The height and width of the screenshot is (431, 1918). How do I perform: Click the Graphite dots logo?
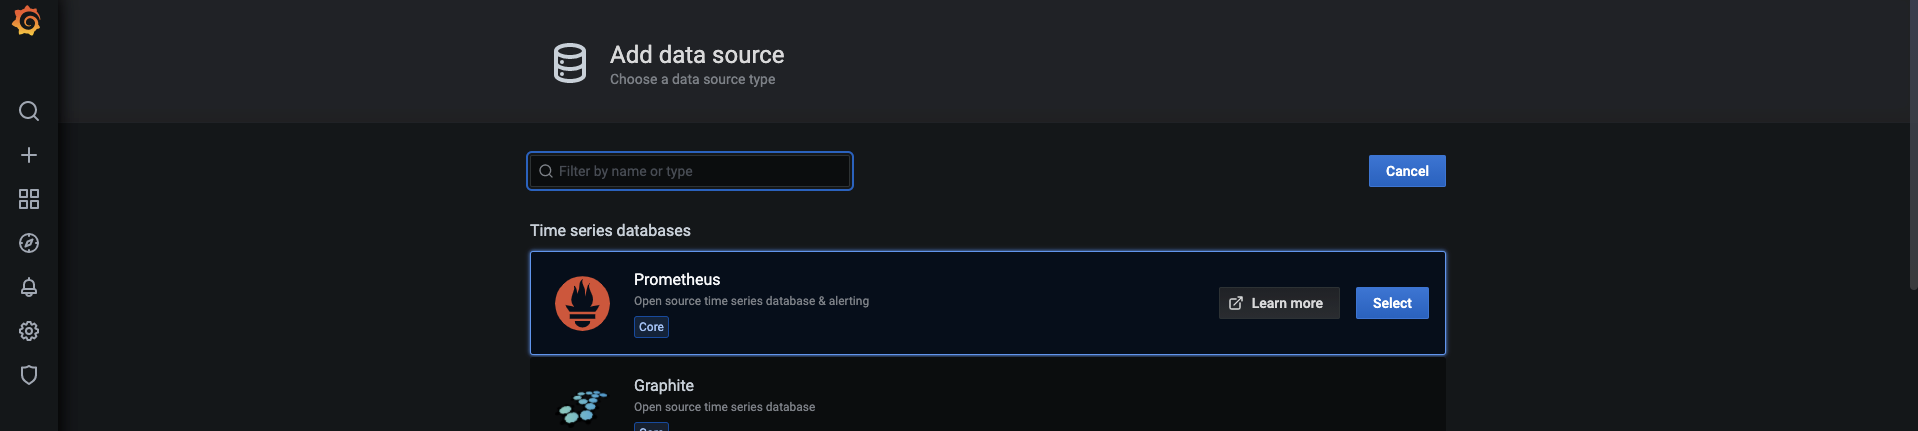583,407
